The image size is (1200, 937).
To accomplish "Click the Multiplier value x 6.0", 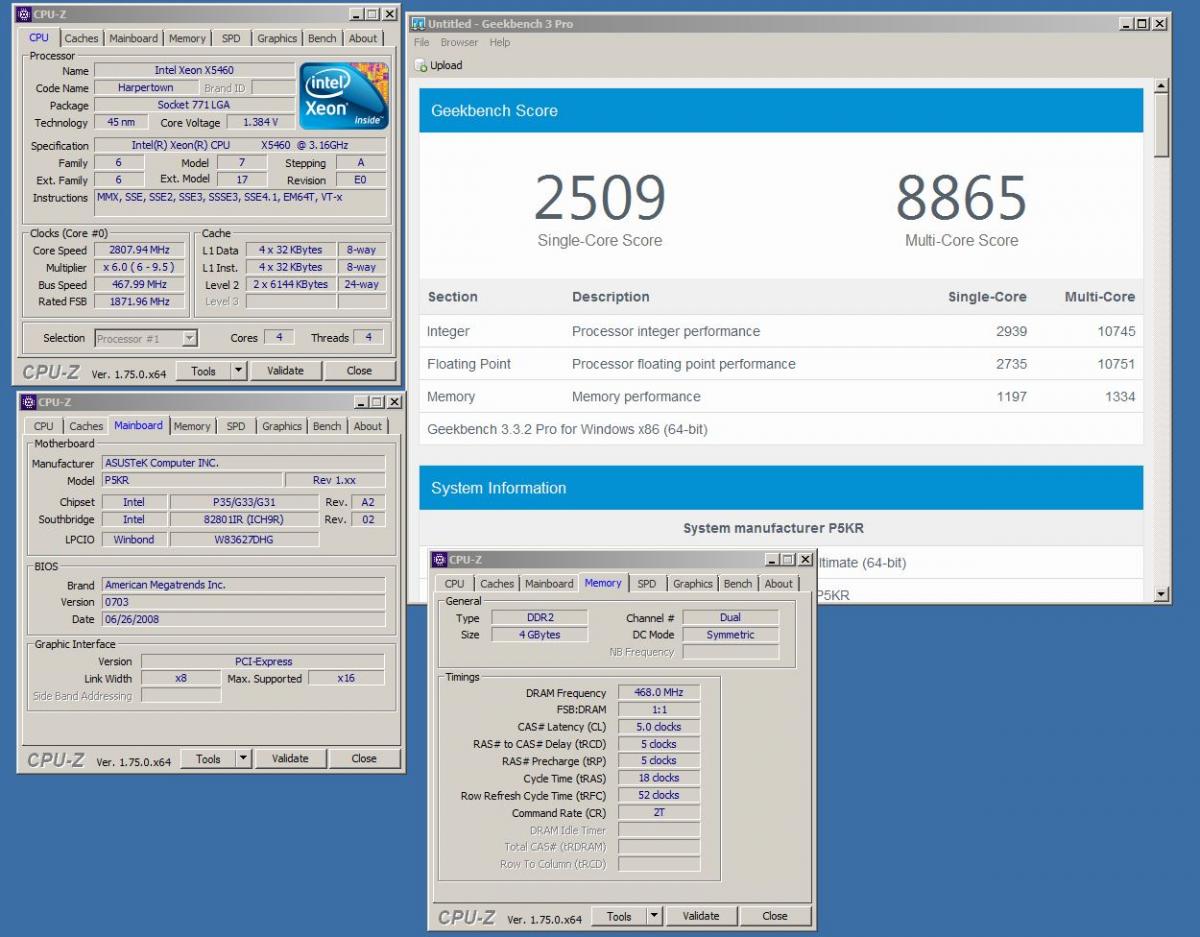I will tap(138, 268).
